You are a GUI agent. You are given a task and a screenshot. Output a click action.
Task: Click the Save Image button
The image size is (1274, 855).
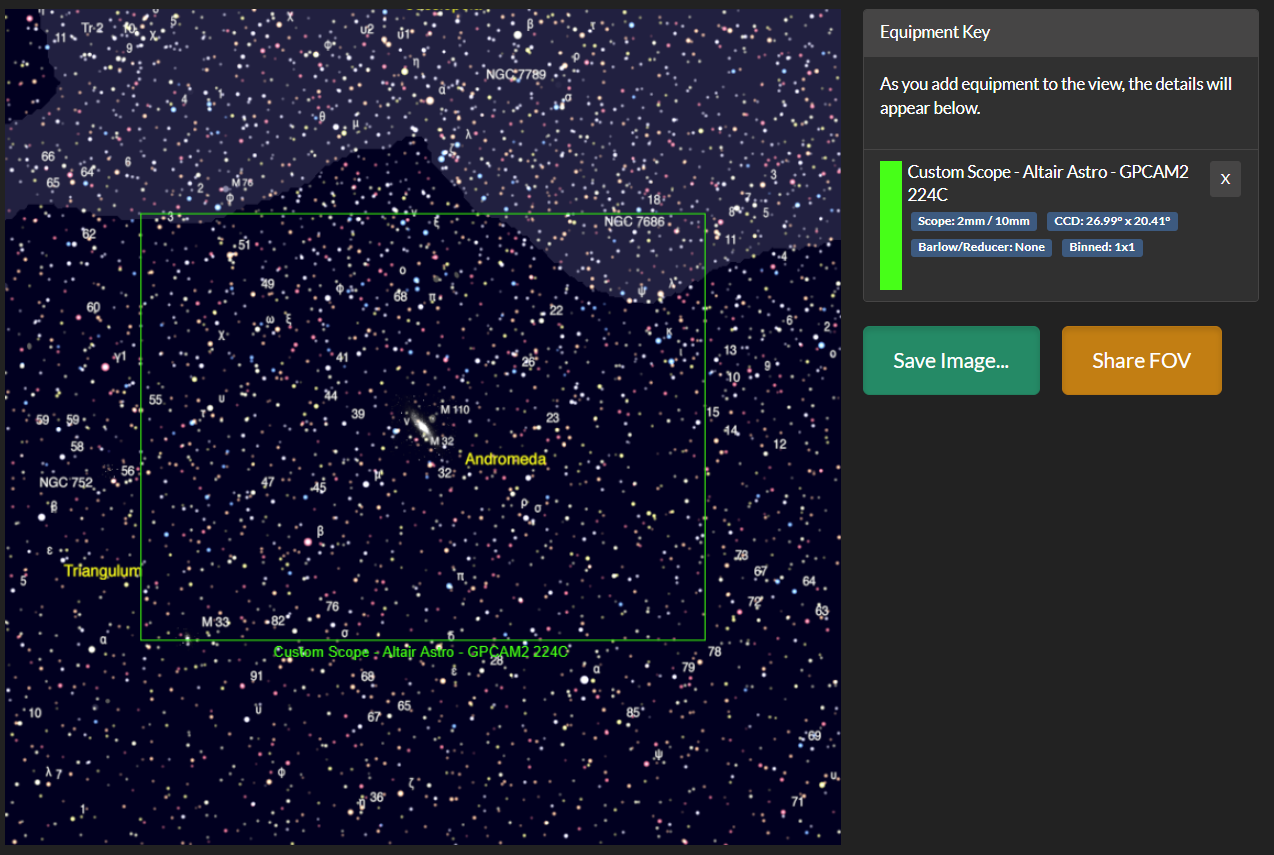950,360
